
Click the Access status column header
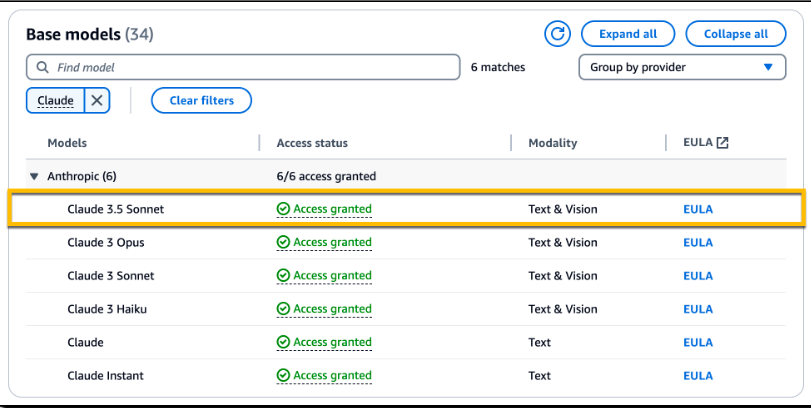(312, 143)
